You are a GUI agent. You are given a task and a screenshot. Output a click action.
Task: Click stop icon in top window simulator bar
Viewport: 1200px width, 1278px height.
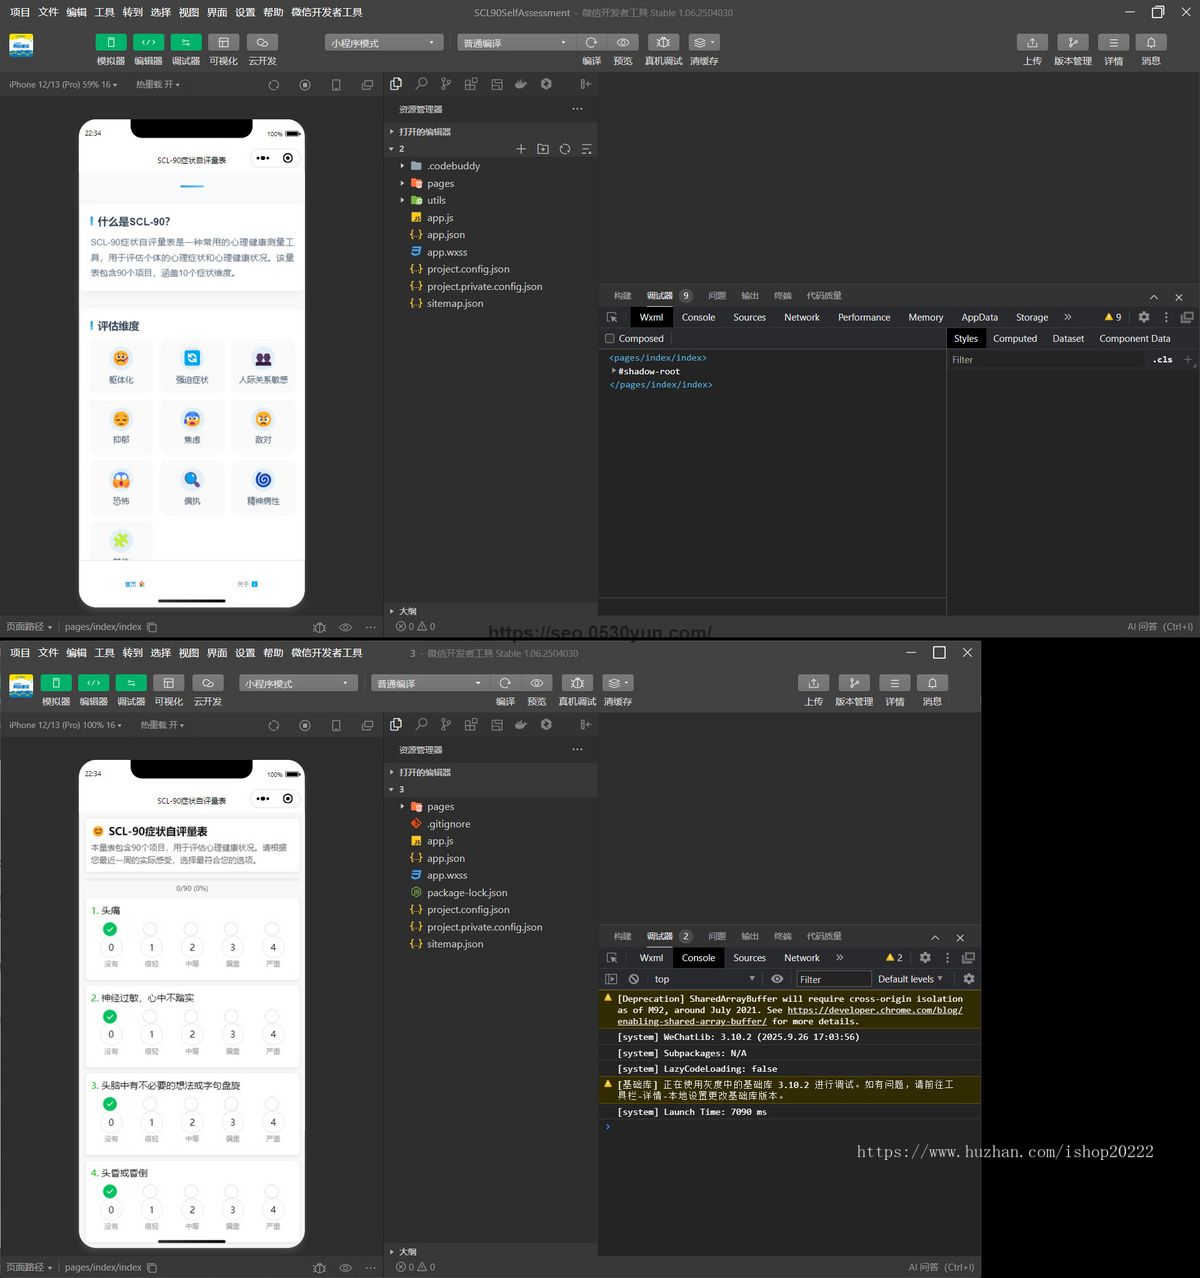point(305,85)
